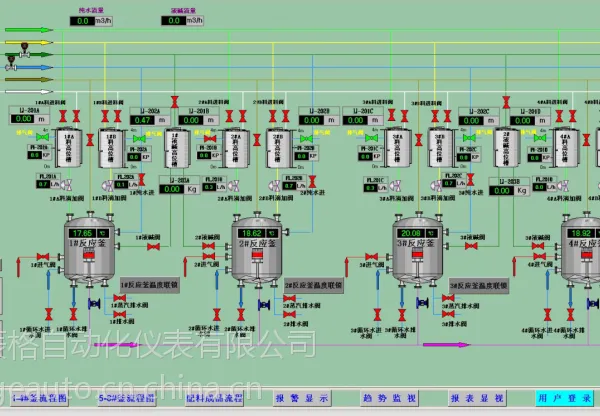Click green 排气阀 beside 1#B料高位槽
Screen dimensions: 600x416
click(x=139, y=138)
